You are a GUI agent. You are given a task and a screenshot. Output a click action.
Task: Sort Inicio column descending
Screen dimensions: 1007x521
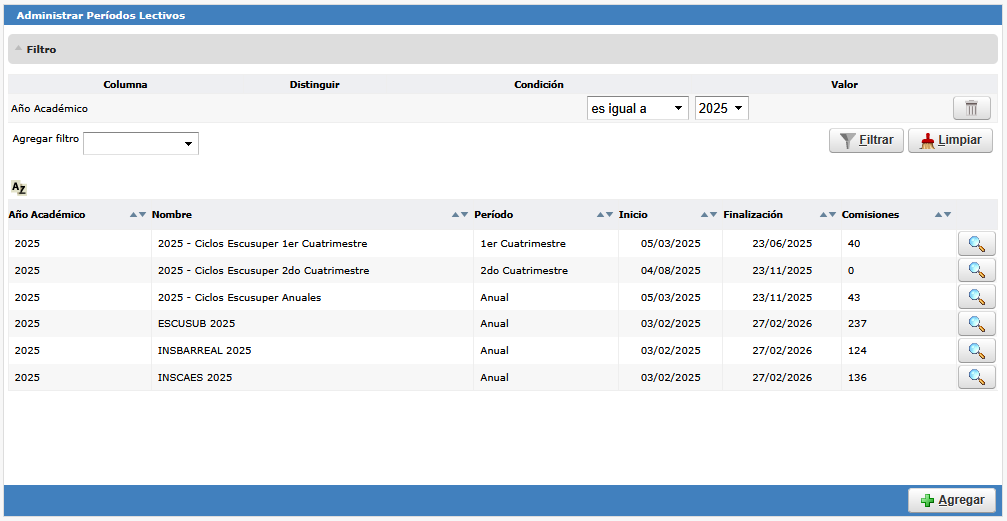tap(714, 215)
